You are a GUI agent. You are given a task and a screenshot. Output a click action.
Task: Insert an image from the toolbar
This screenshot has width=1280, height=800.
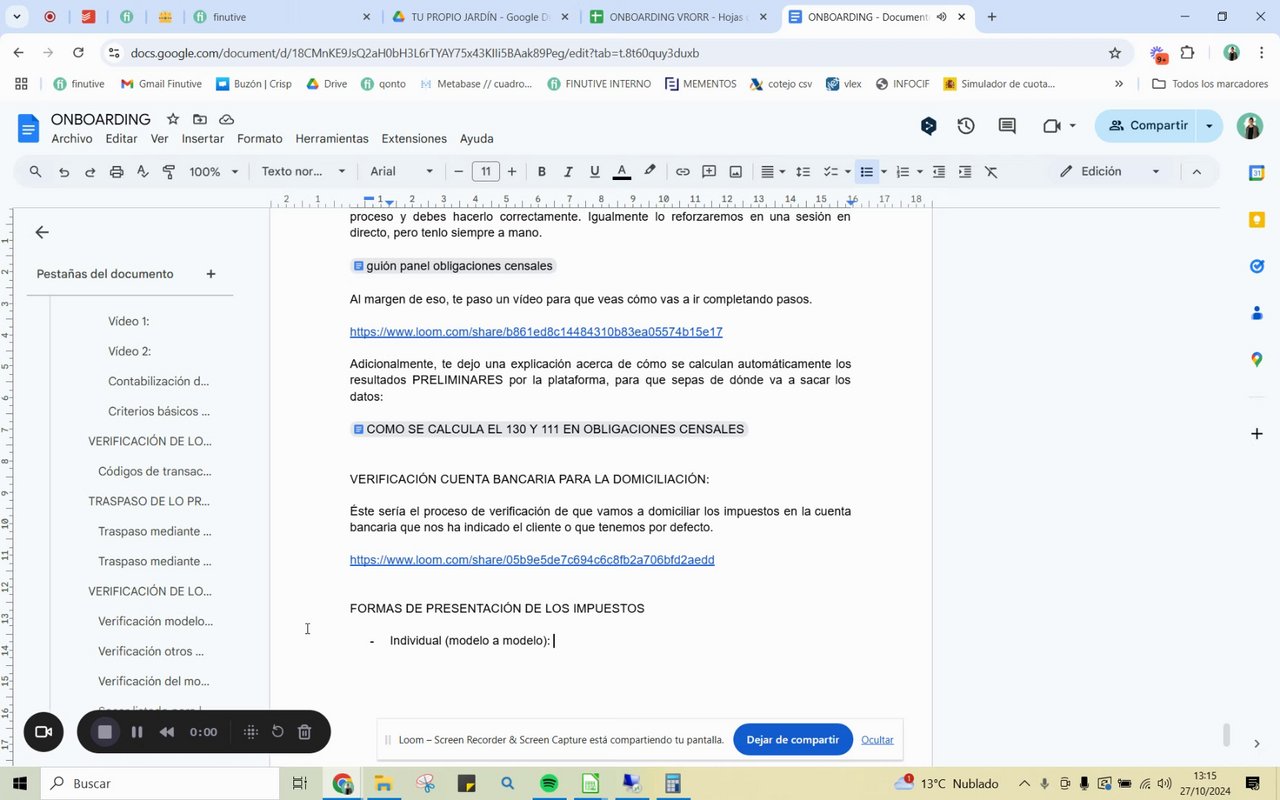(736, 172)
